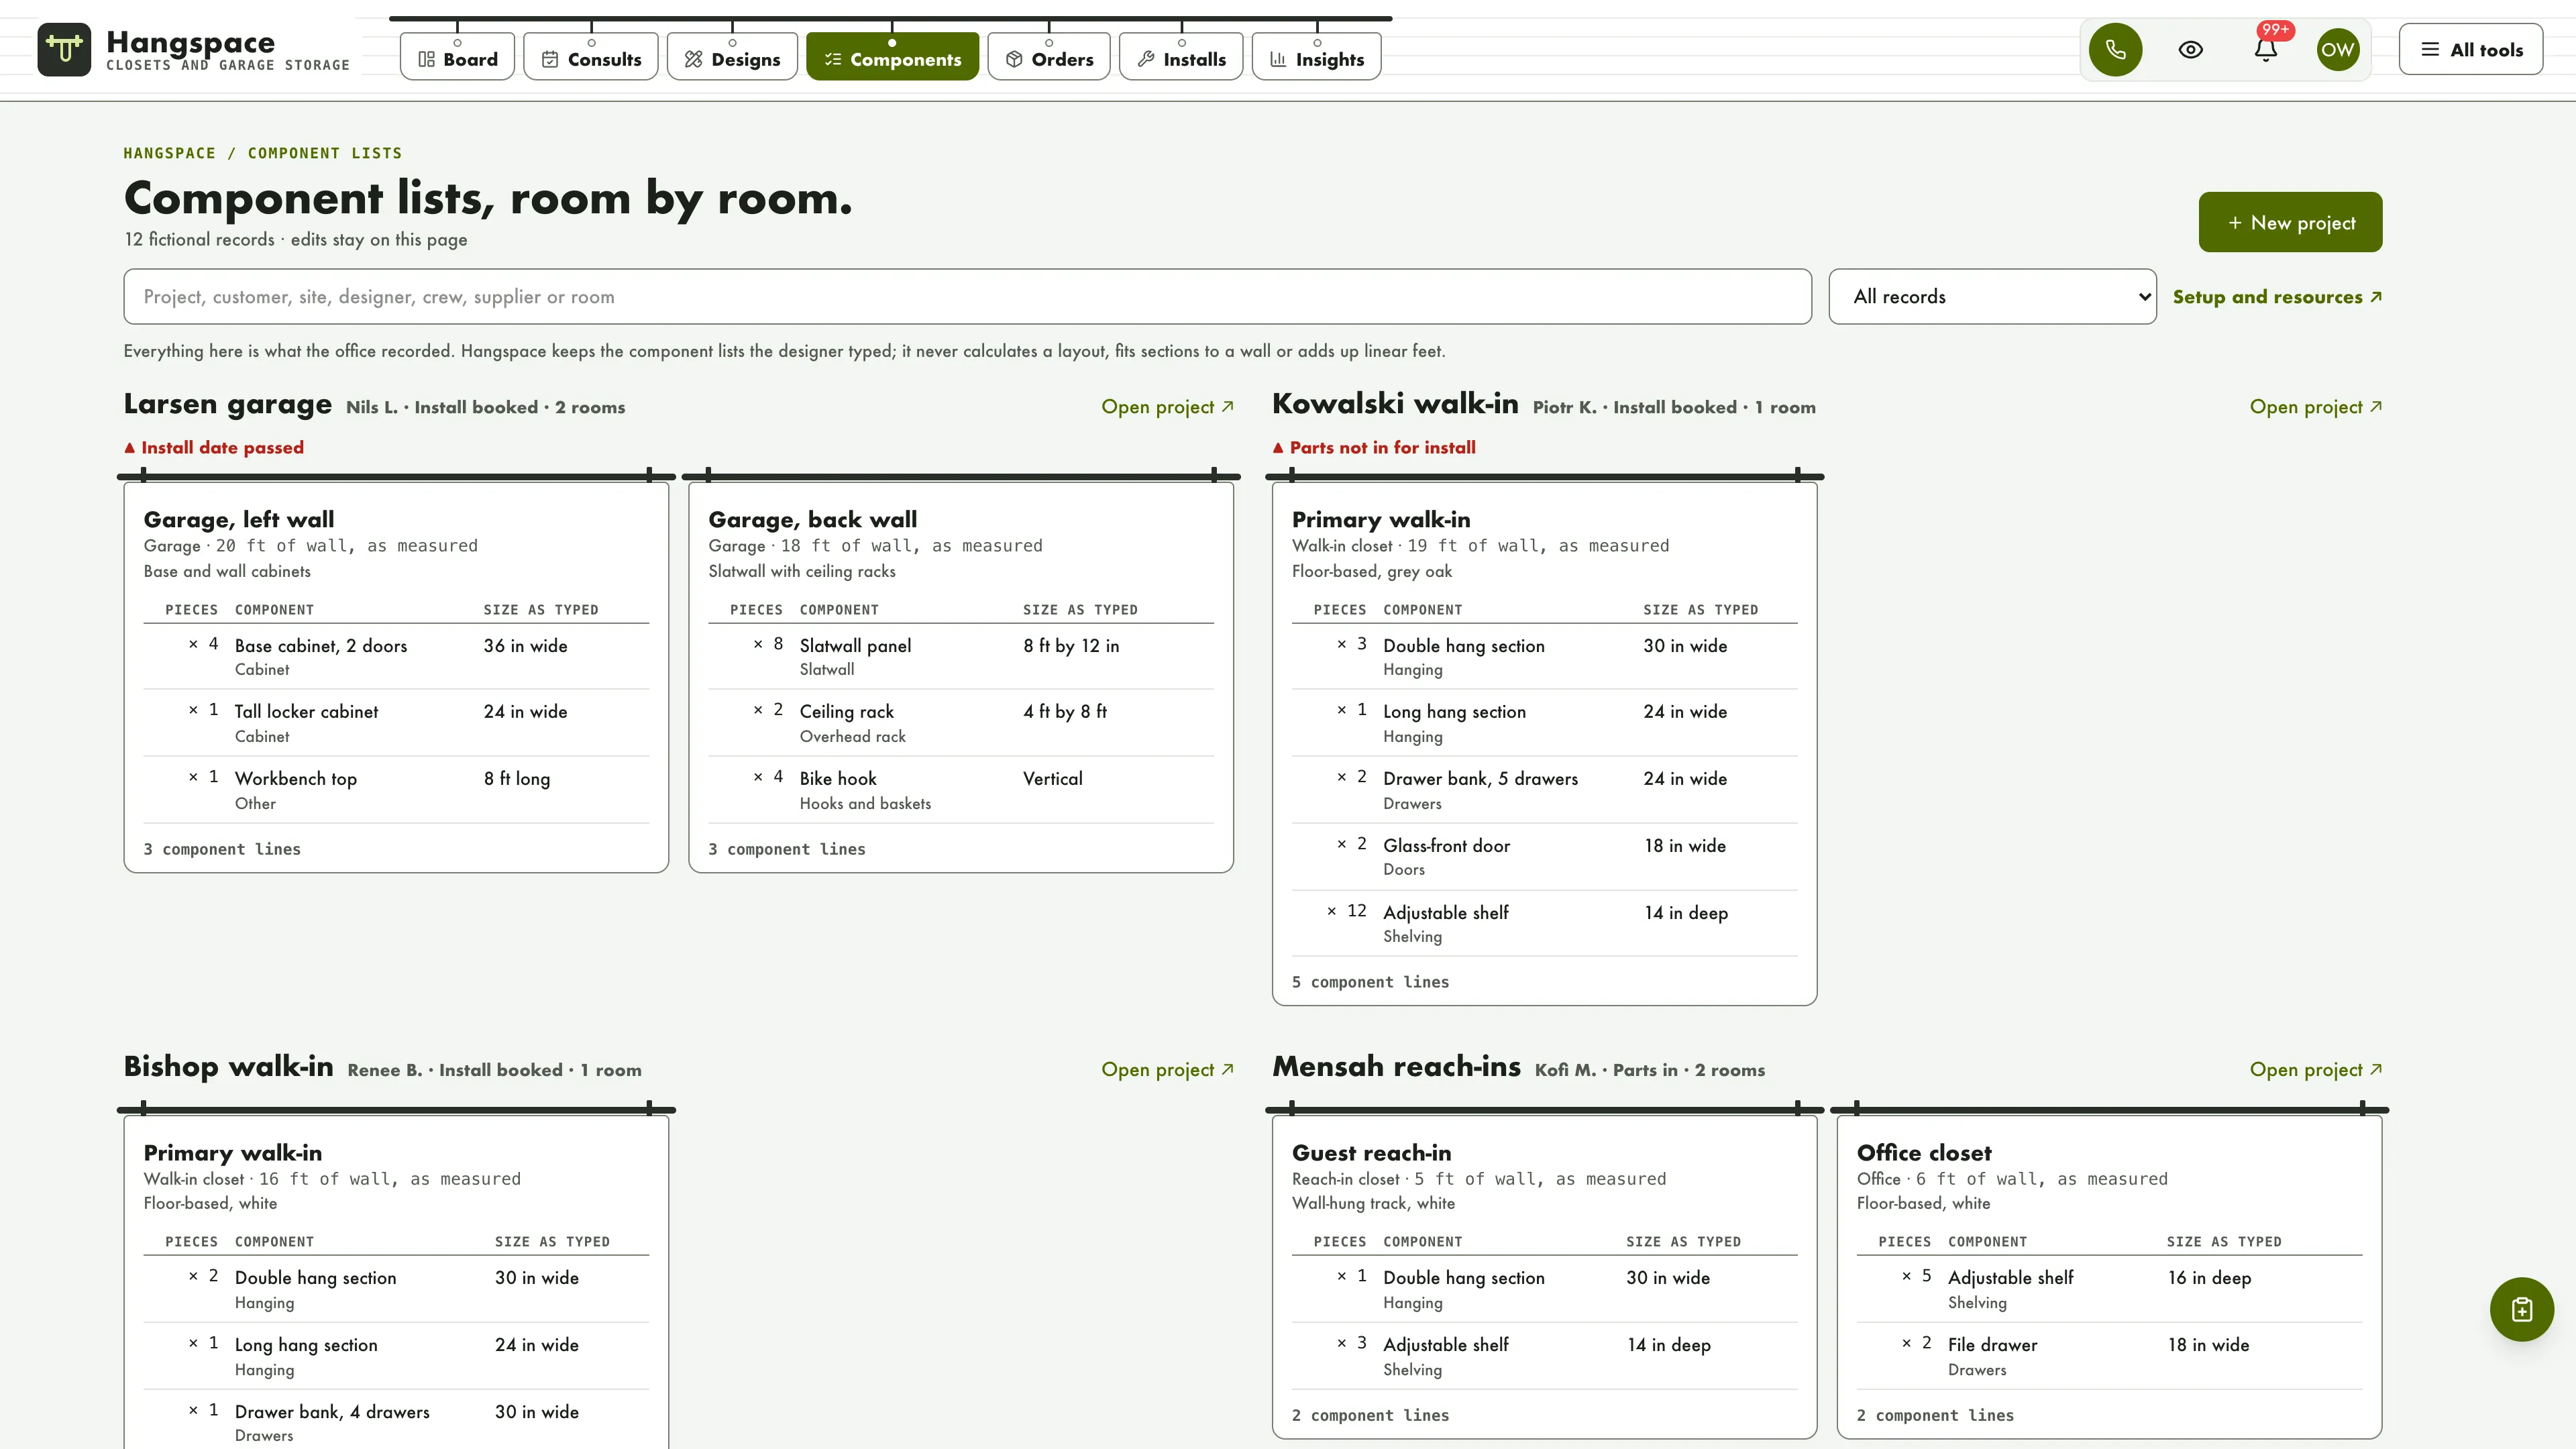The width and height of the screenshot is (2576, 1449).
Task: Select the Slatwall panel row
Action: (960, 657)
